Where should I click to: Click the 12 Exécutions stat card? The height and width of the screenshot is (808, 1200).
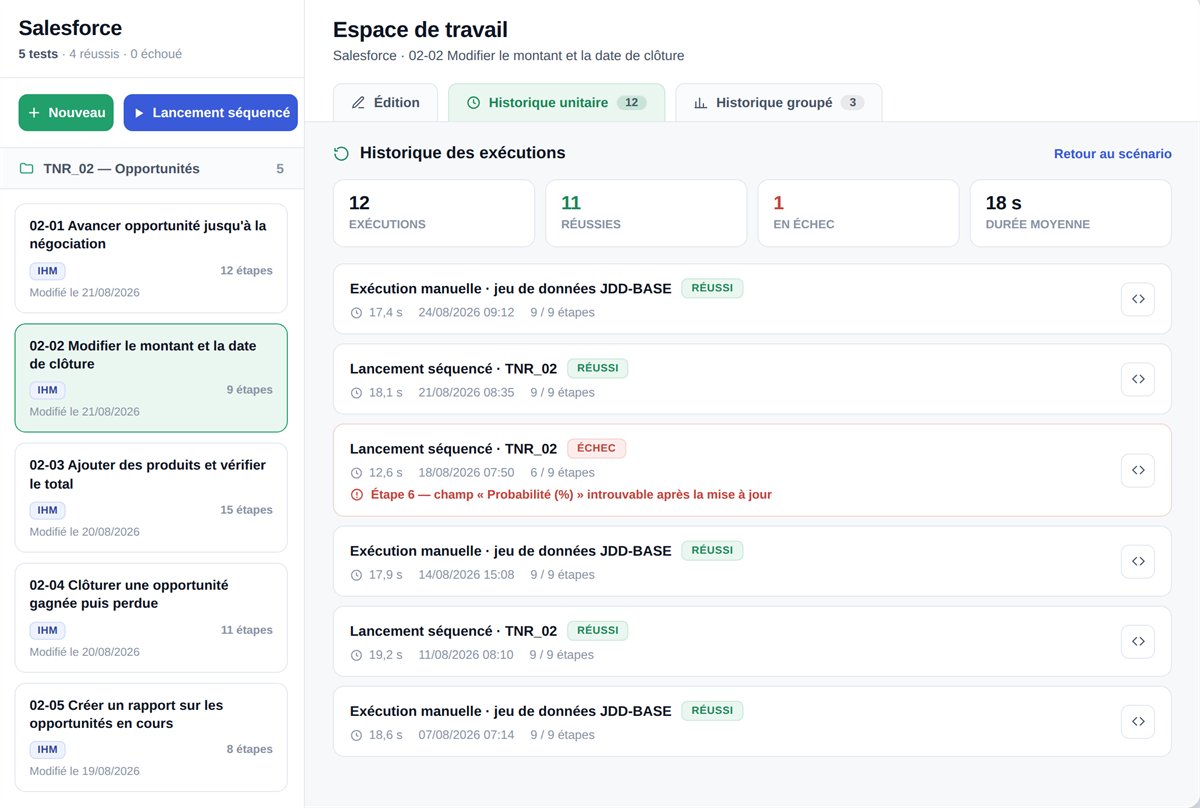[x=434, y=213]
